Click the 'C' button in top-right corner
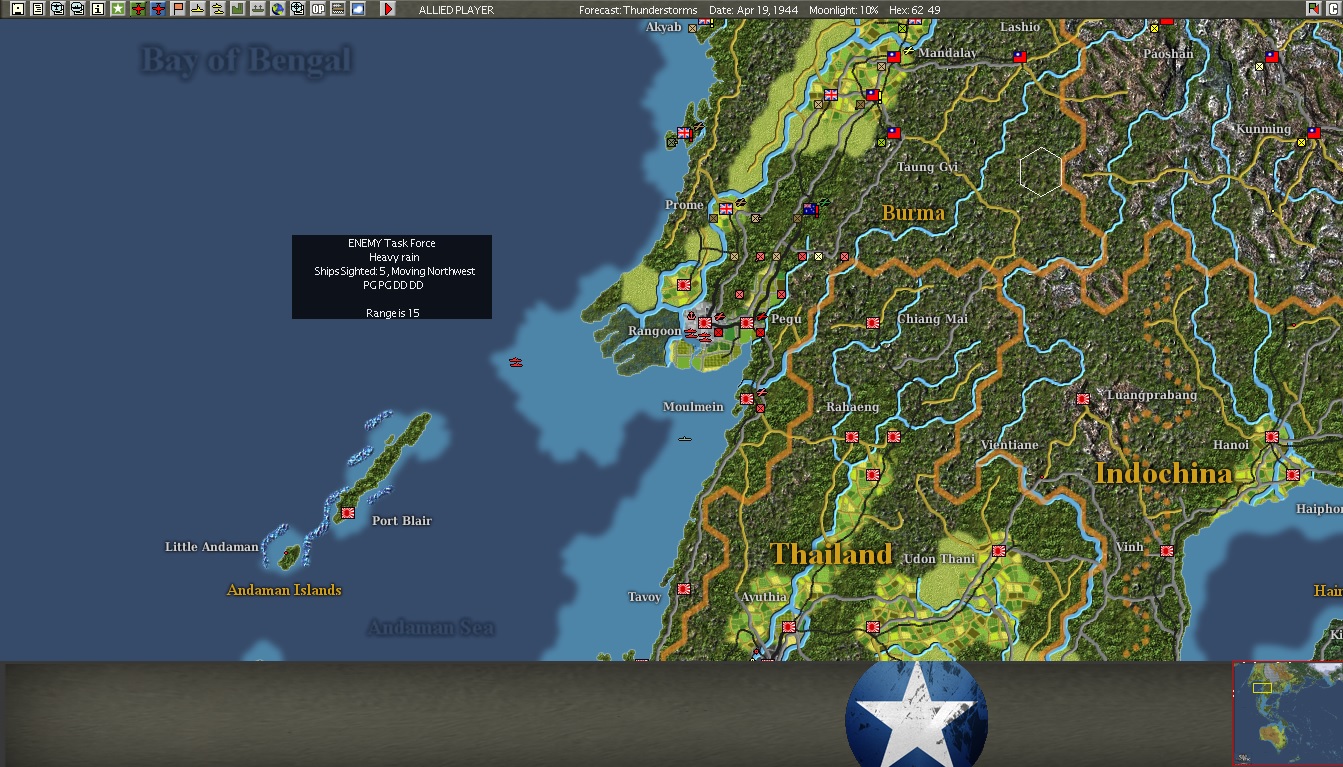 tap(1332, 9)
